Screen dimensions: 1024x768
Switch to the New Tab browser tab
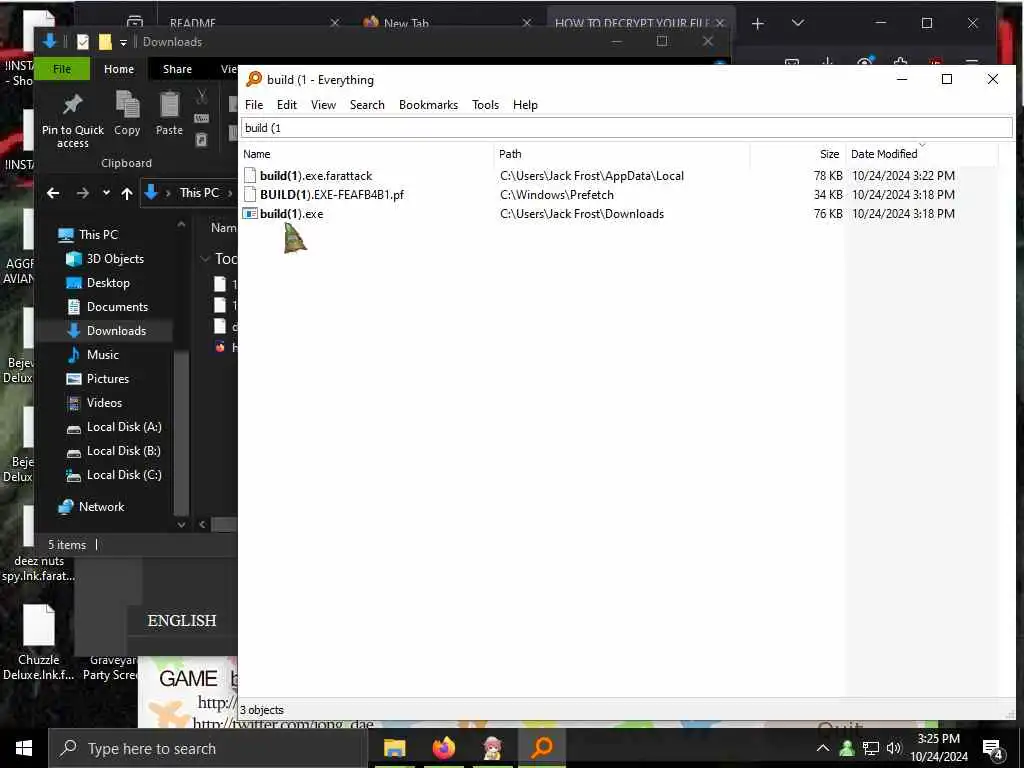pyautogui.click(x=406, y=24)
